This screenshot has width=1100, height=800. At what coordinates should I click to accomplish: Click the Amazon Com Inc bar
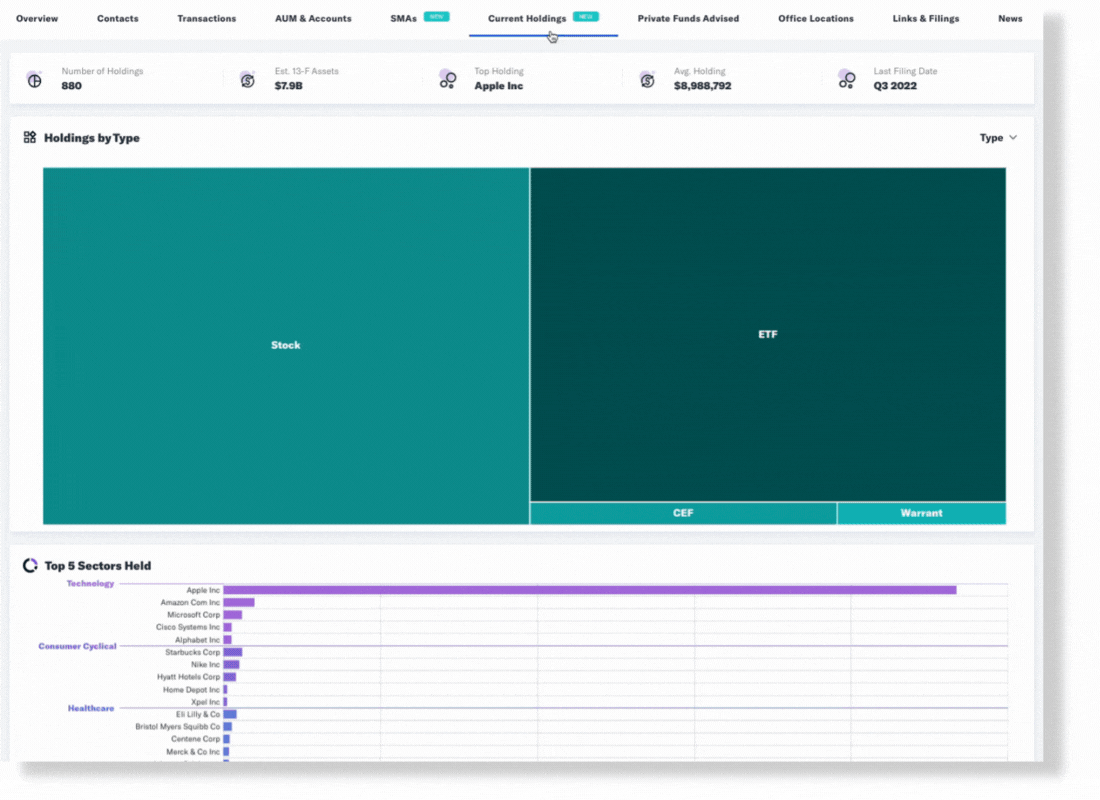pos(239,602)
